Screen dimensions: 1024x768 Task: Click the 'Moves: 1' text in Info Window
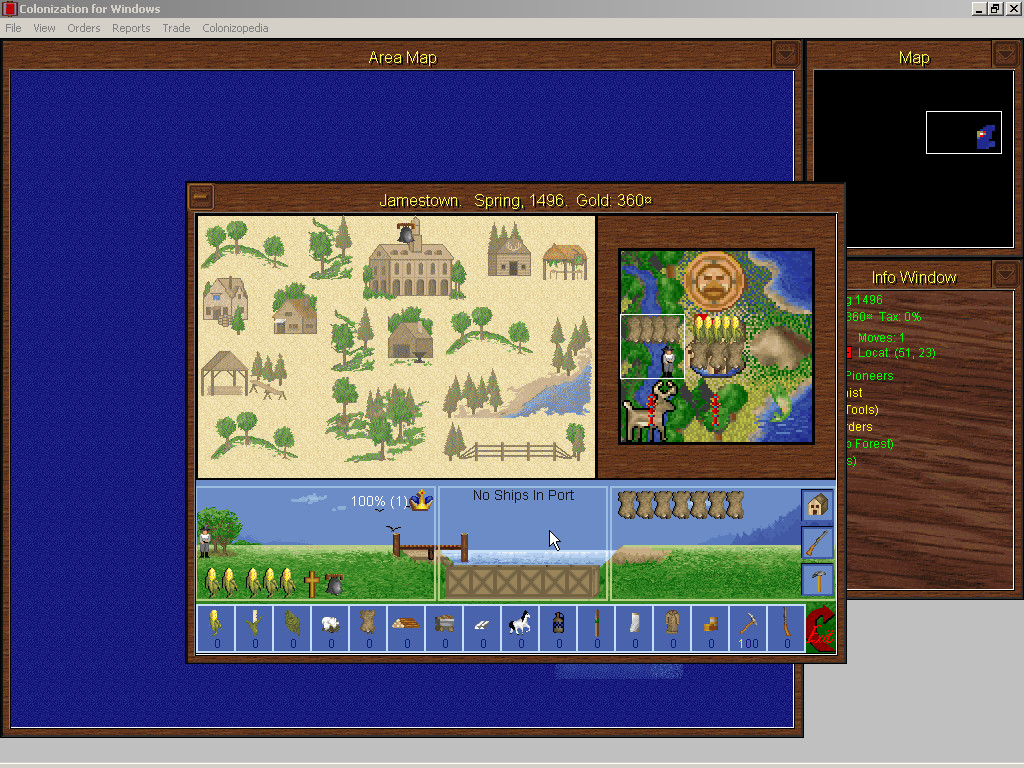pos(881,338)
